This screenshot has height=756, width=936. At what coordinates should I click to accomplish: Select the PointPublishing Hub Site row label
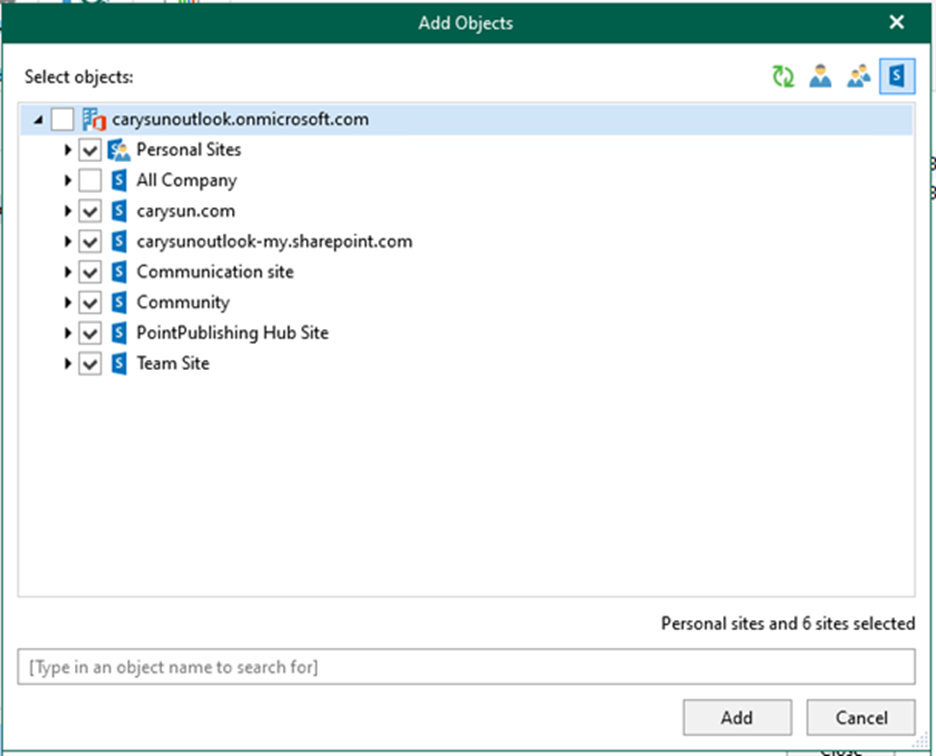click(x=233, y=333)
